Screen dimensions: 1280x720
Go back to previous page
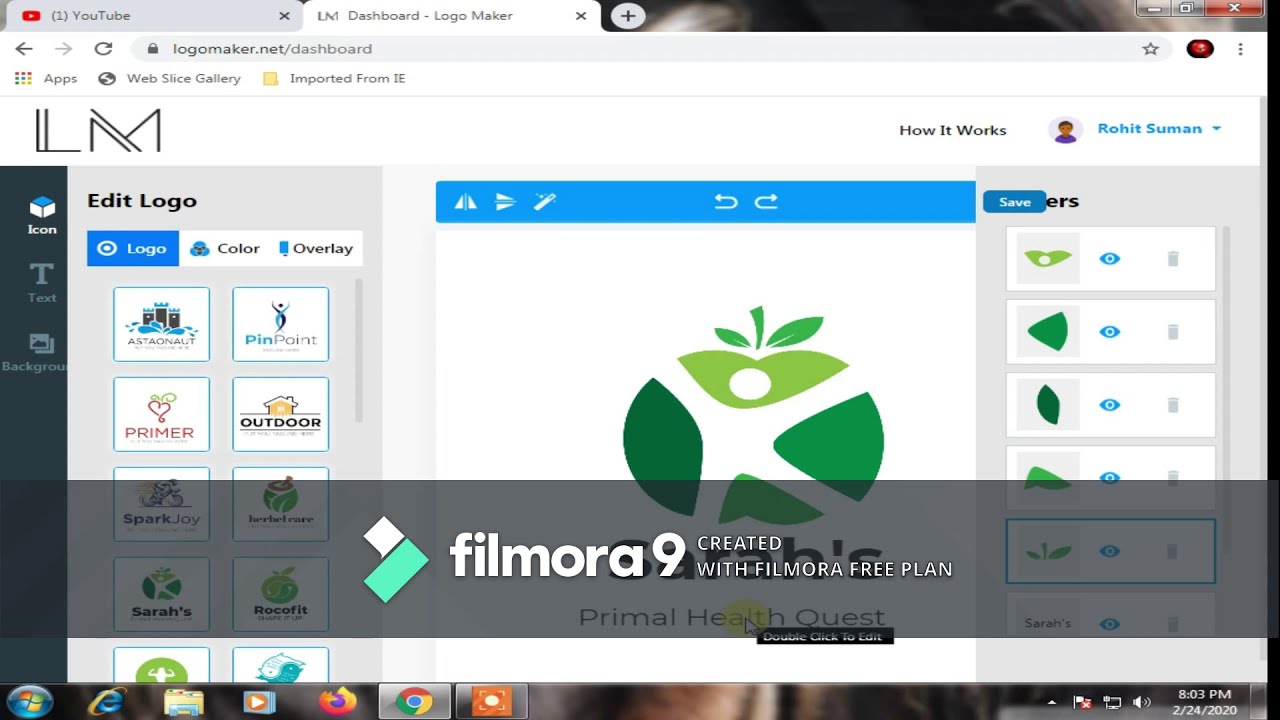click(24, 48)
